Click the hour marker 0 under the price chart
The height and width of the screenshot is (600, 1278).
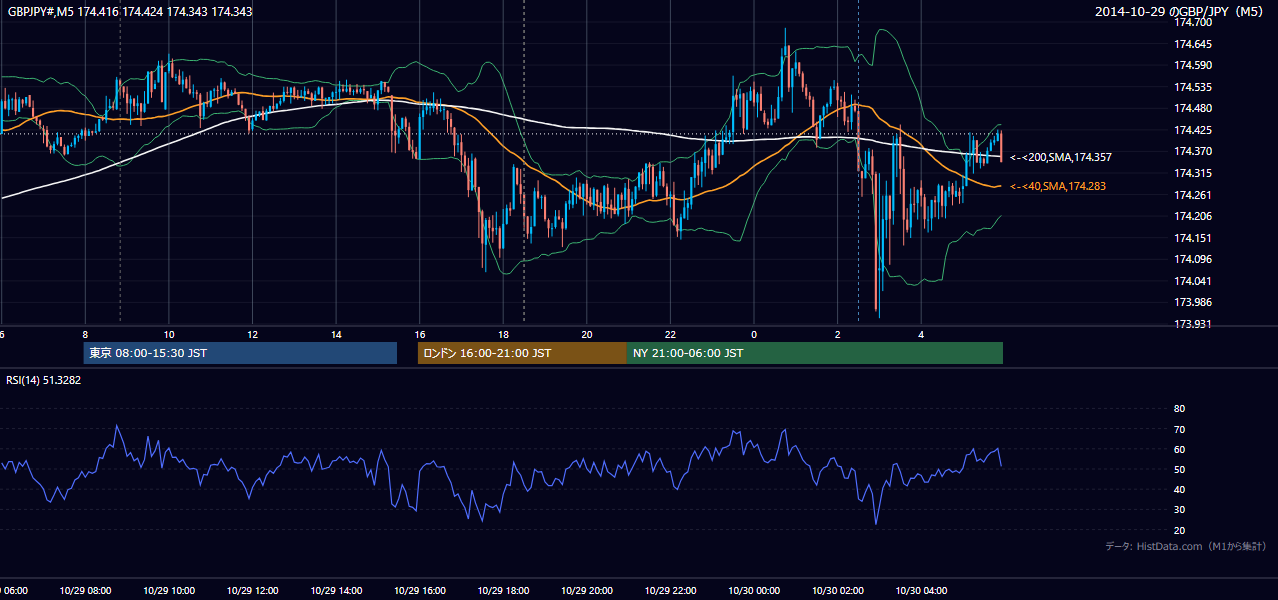(754, 334)
